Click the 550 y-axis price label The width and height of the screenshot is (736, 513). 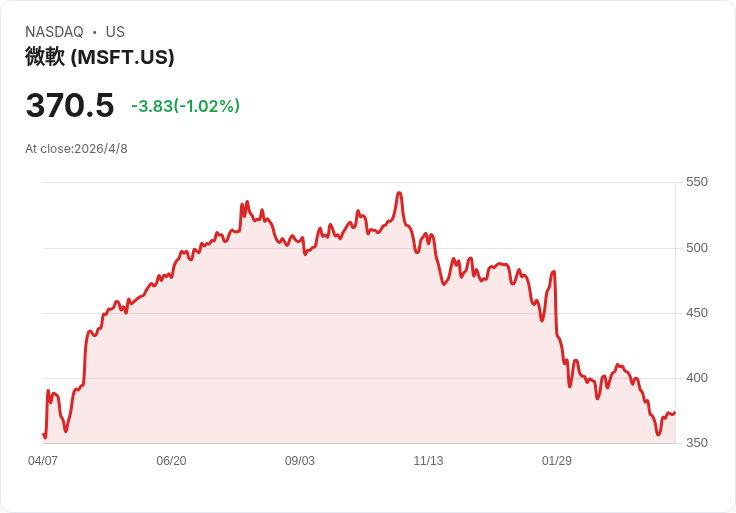pos(696,182)
